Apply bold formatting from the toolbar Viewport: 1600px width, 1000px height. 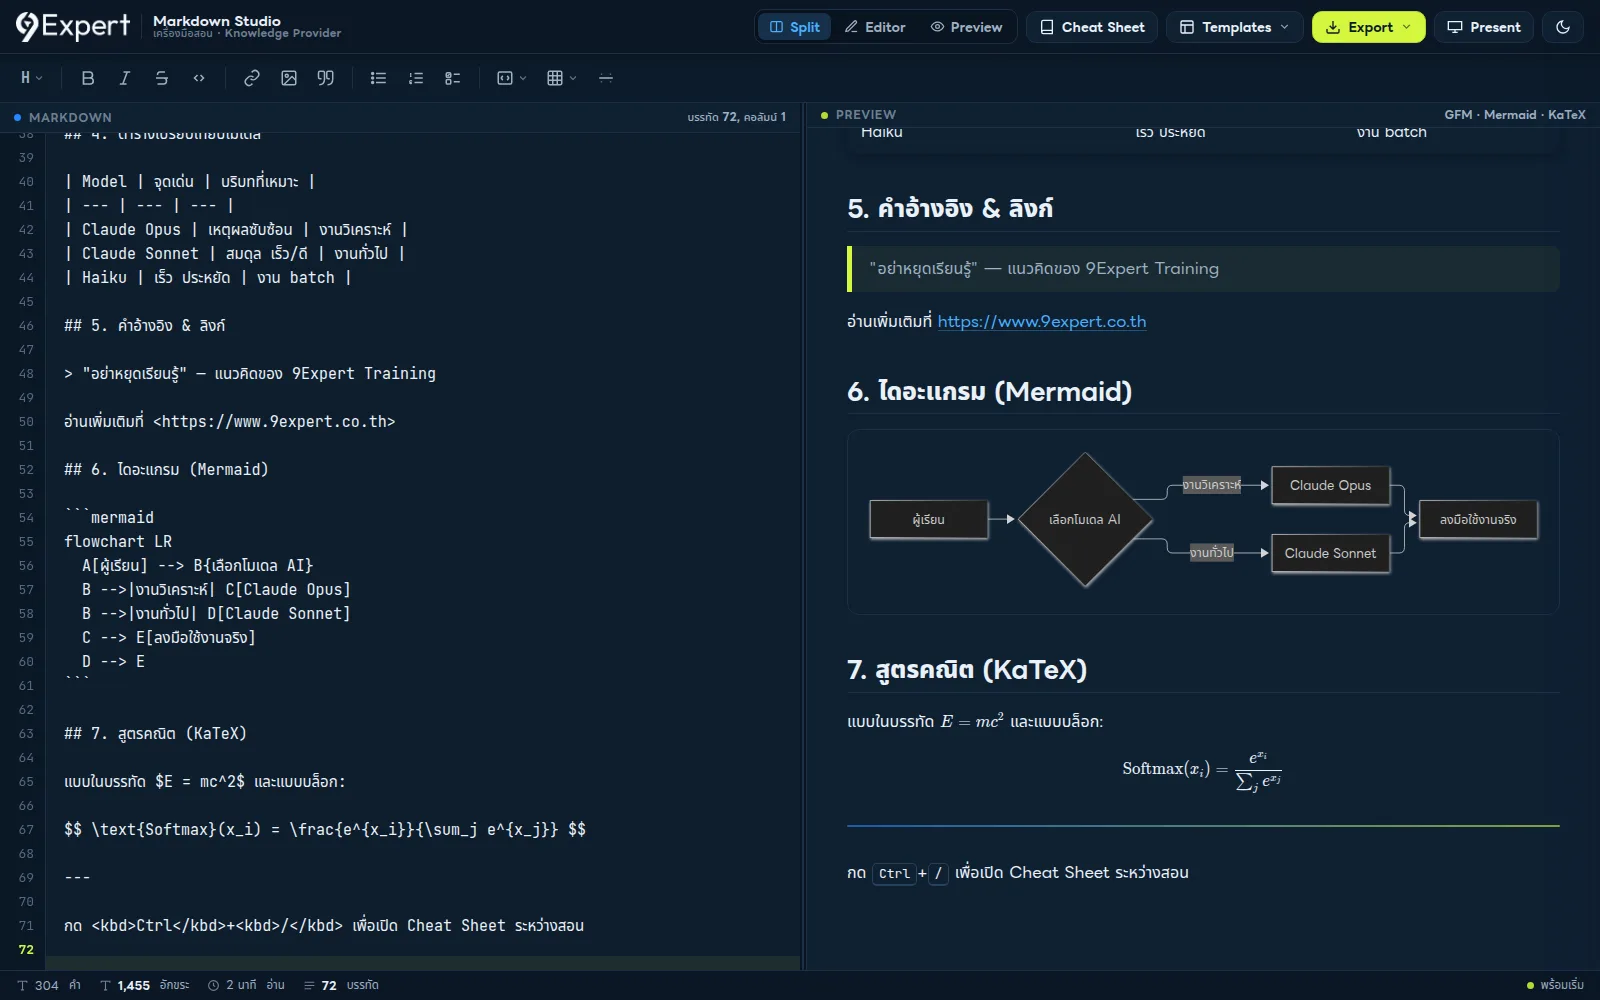88,78
